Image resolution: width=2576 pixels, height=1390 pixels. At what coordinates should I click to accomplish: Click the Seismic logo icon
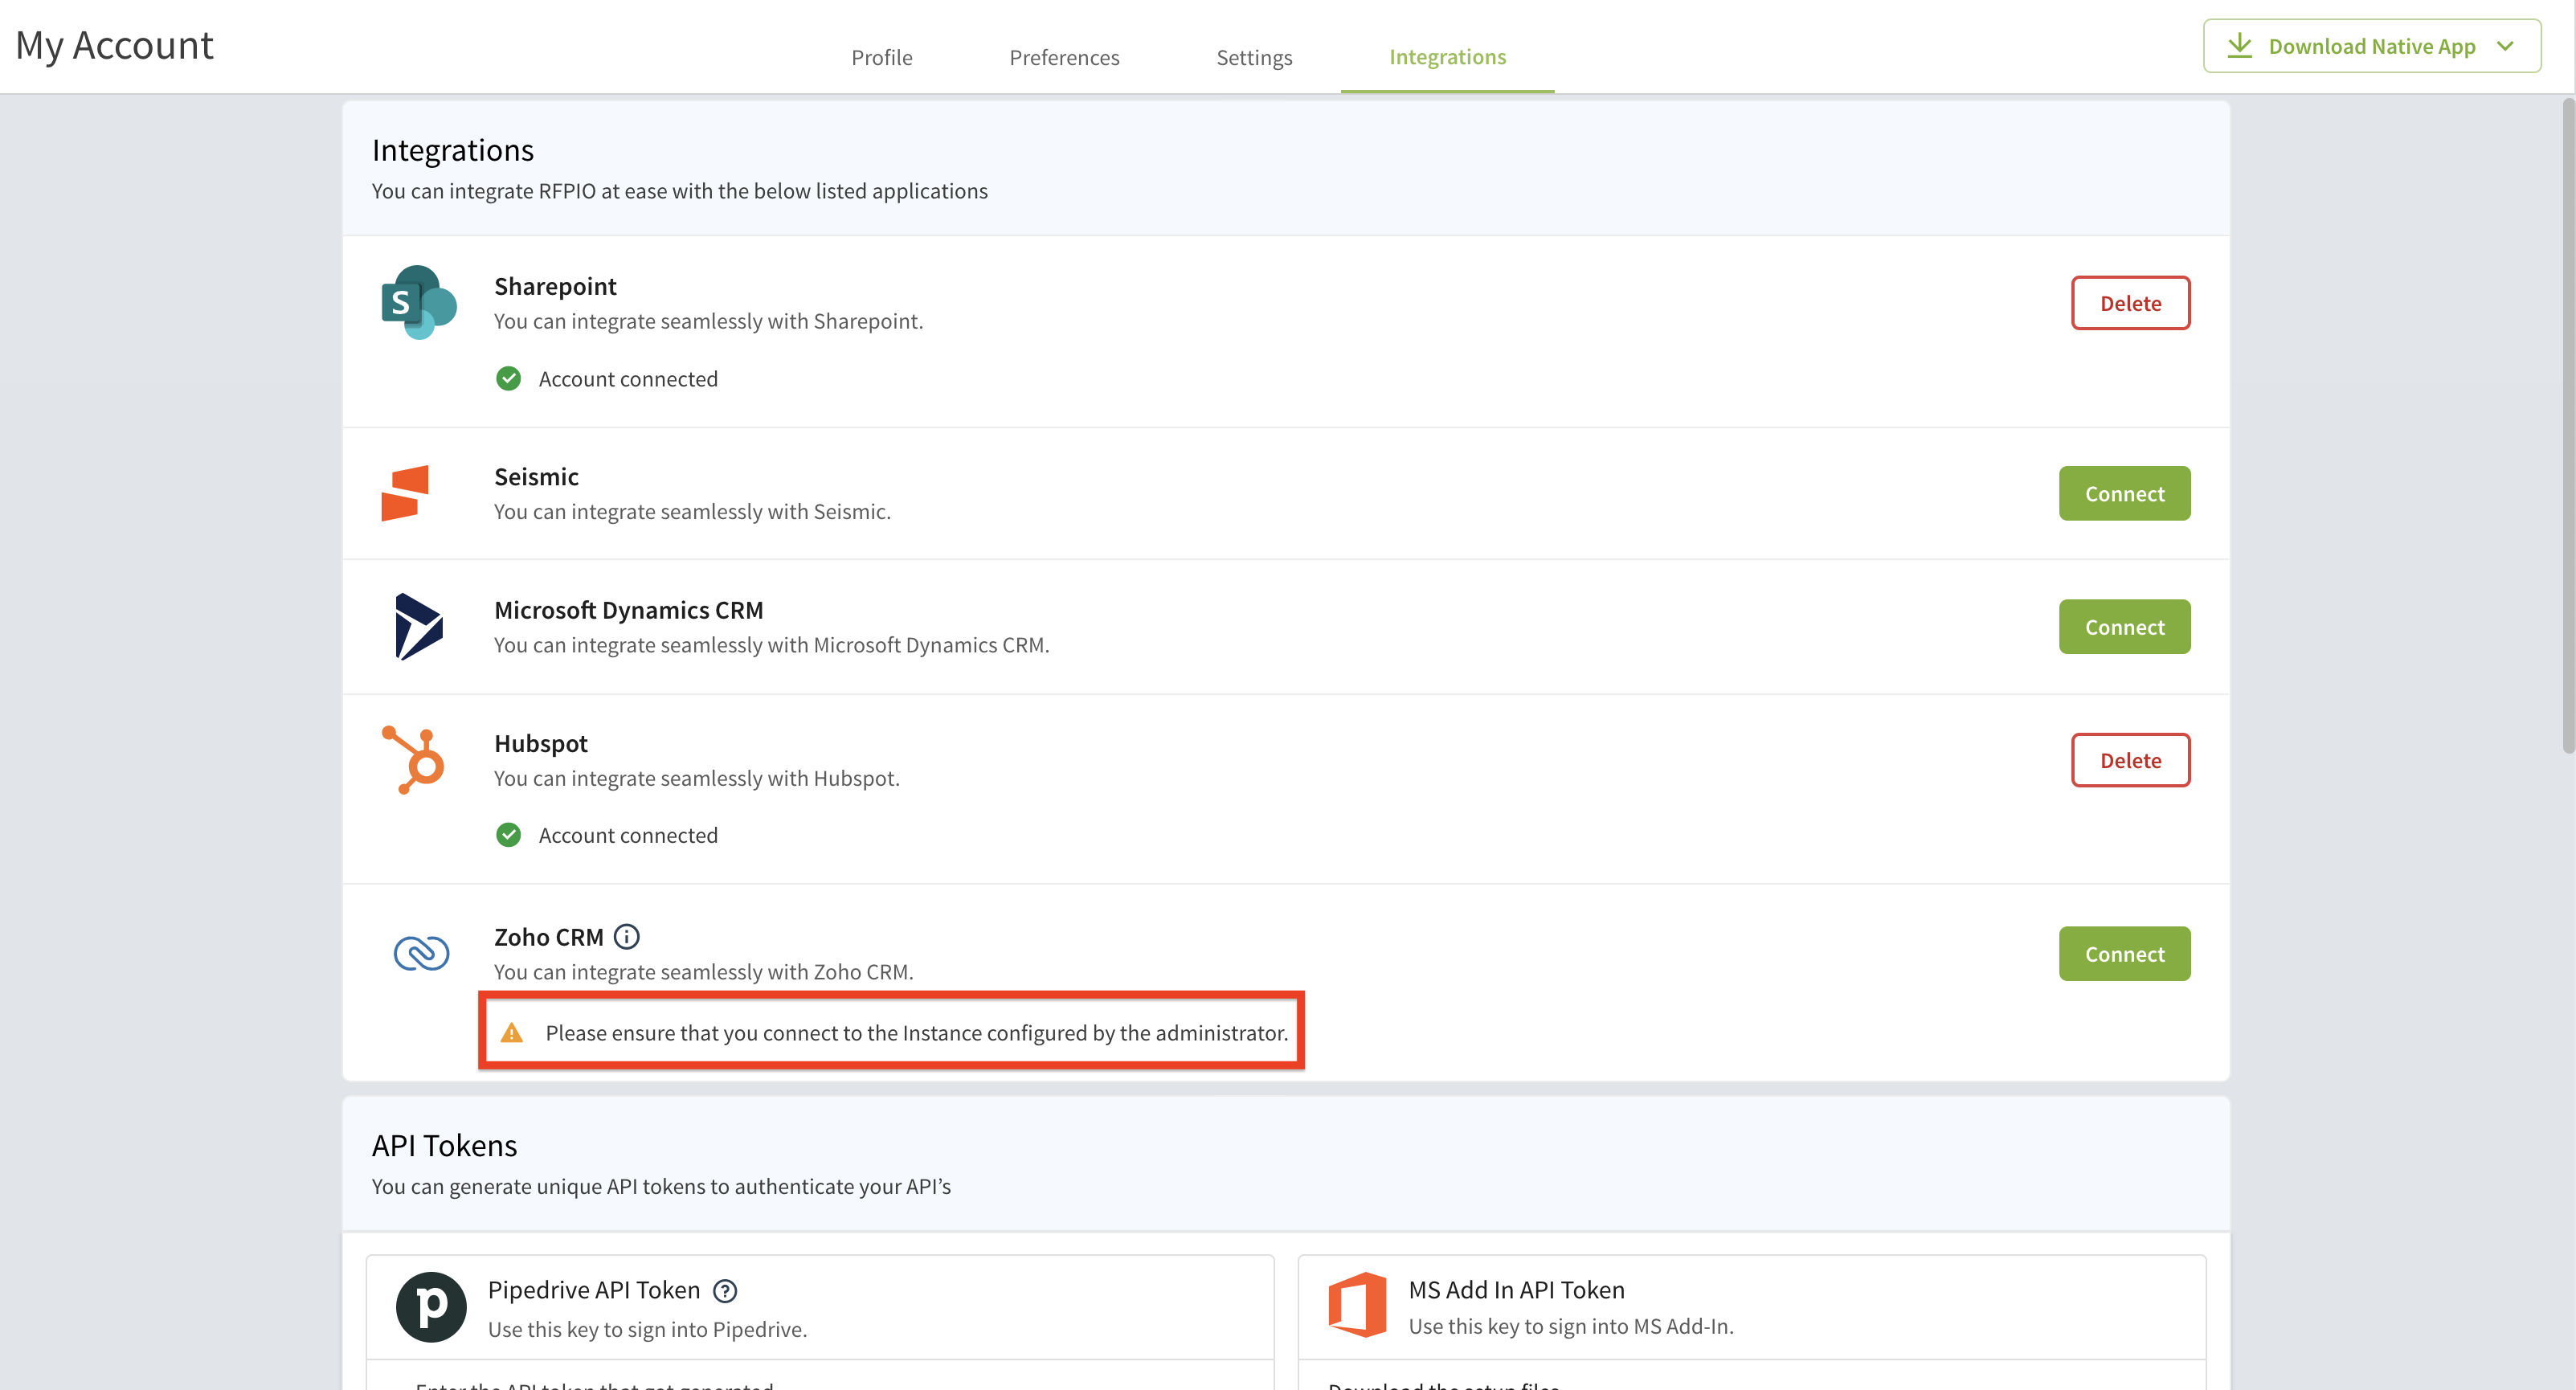click(x=405, y=493)
